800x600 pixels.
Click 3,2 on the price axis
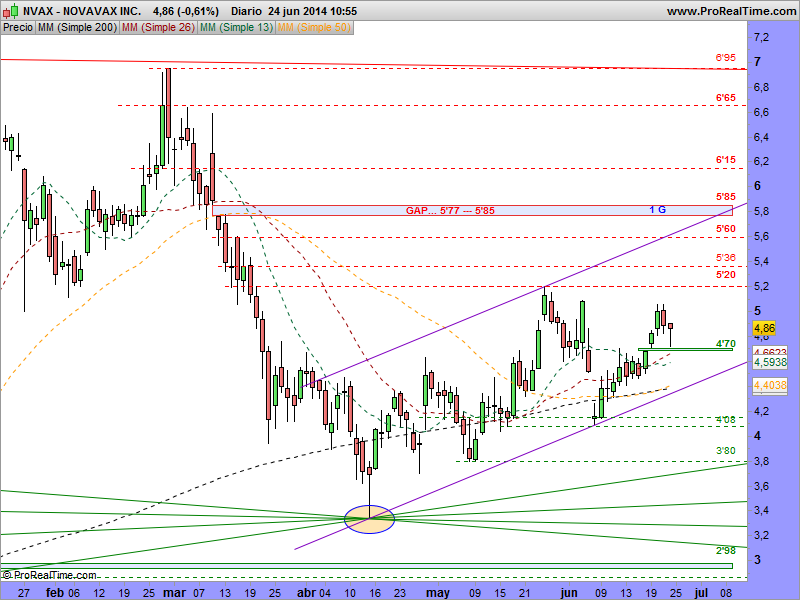coord(761,535)
